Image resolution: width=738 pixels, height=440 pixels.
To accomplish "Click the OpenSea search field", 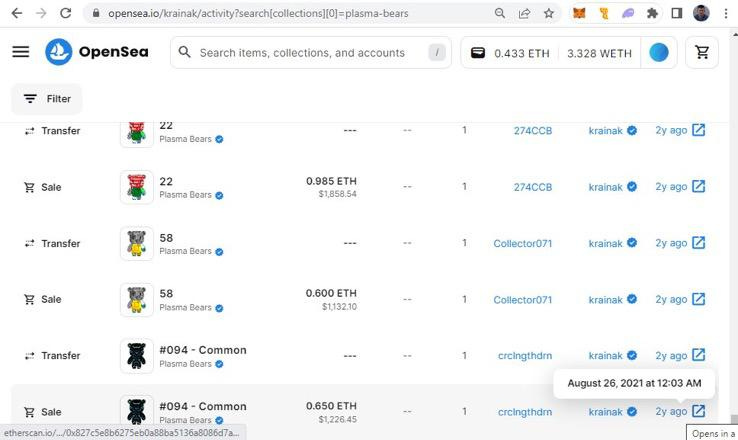I will [x=311, y=52].
